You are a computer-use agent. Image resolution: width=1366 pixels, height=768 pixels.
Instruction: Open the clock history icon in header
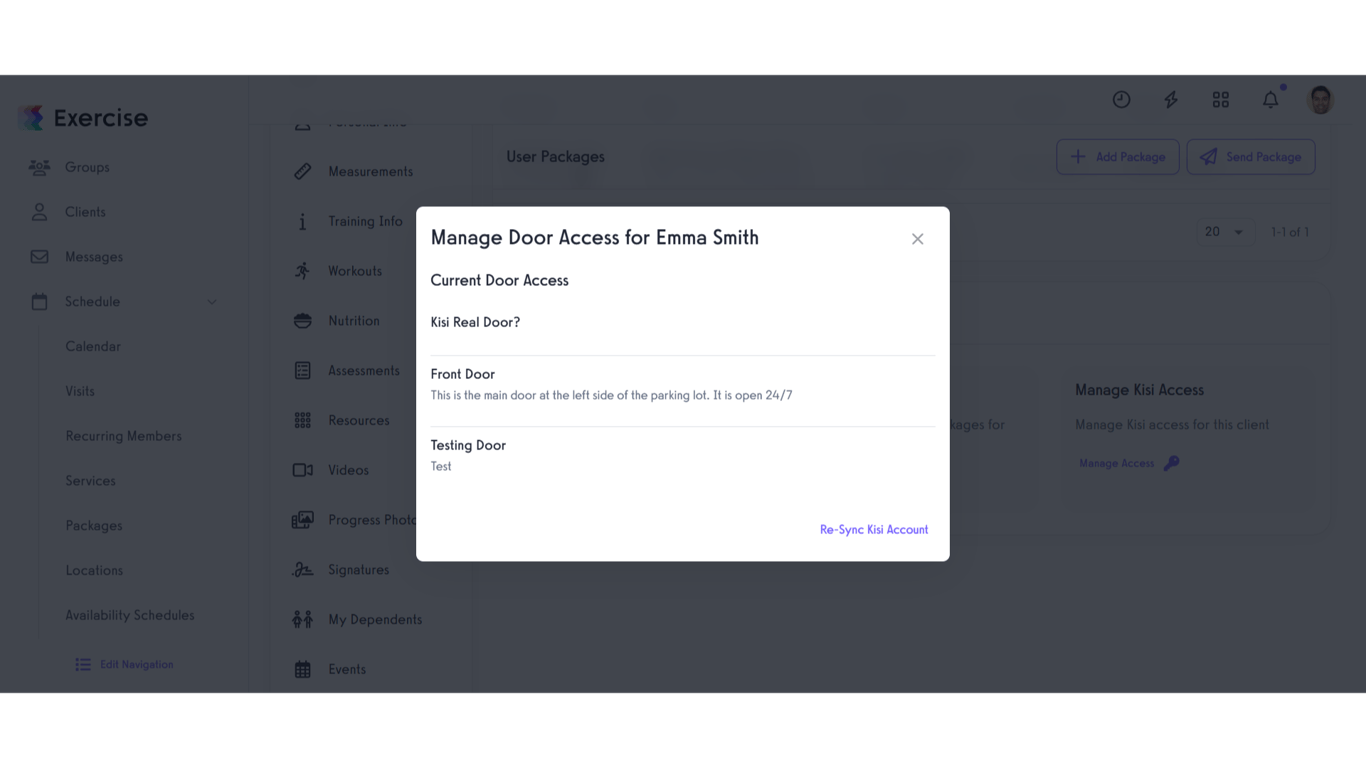[1121, 99]
